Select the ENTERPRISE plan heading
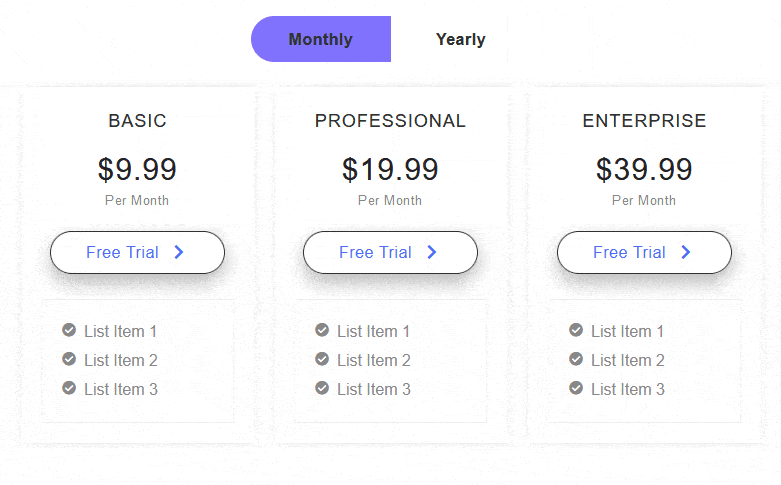Screen dimensions: 781x485 click(645, 121)
